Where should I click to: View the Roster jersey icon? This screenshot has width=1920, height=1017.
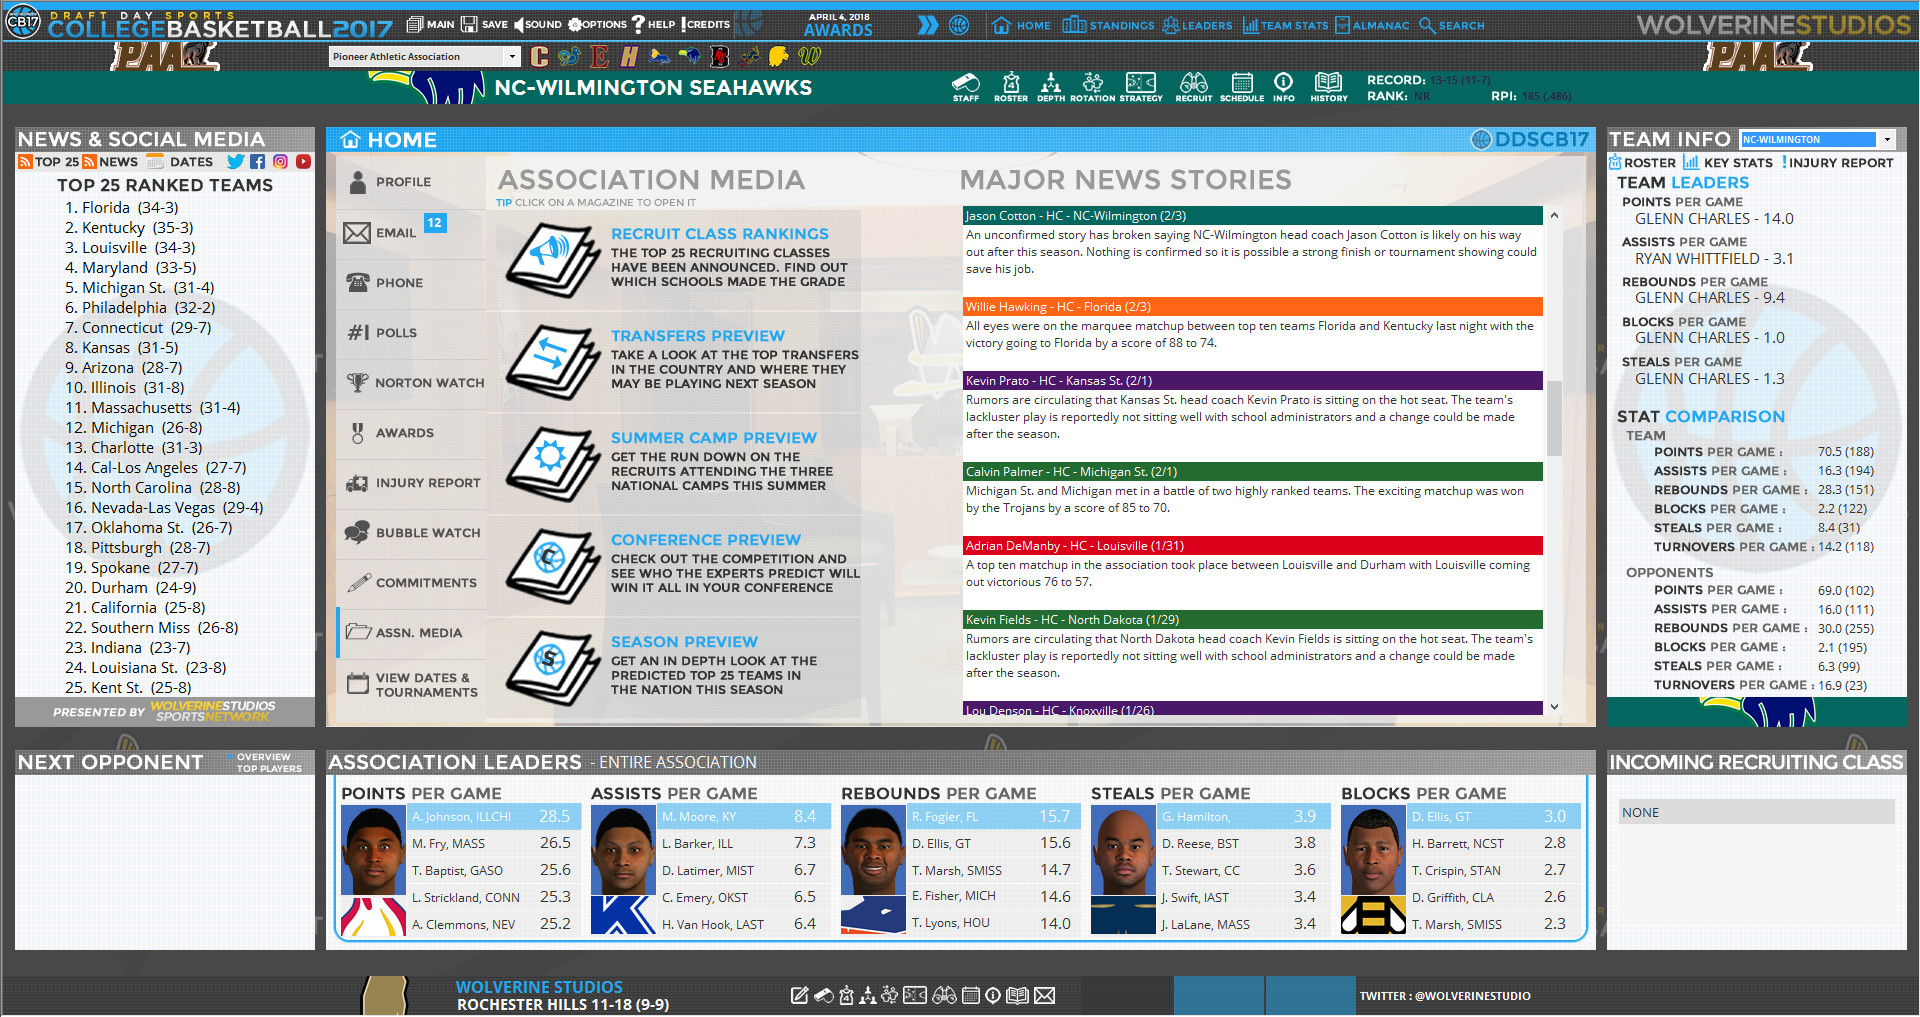(x=1011, y=87)
